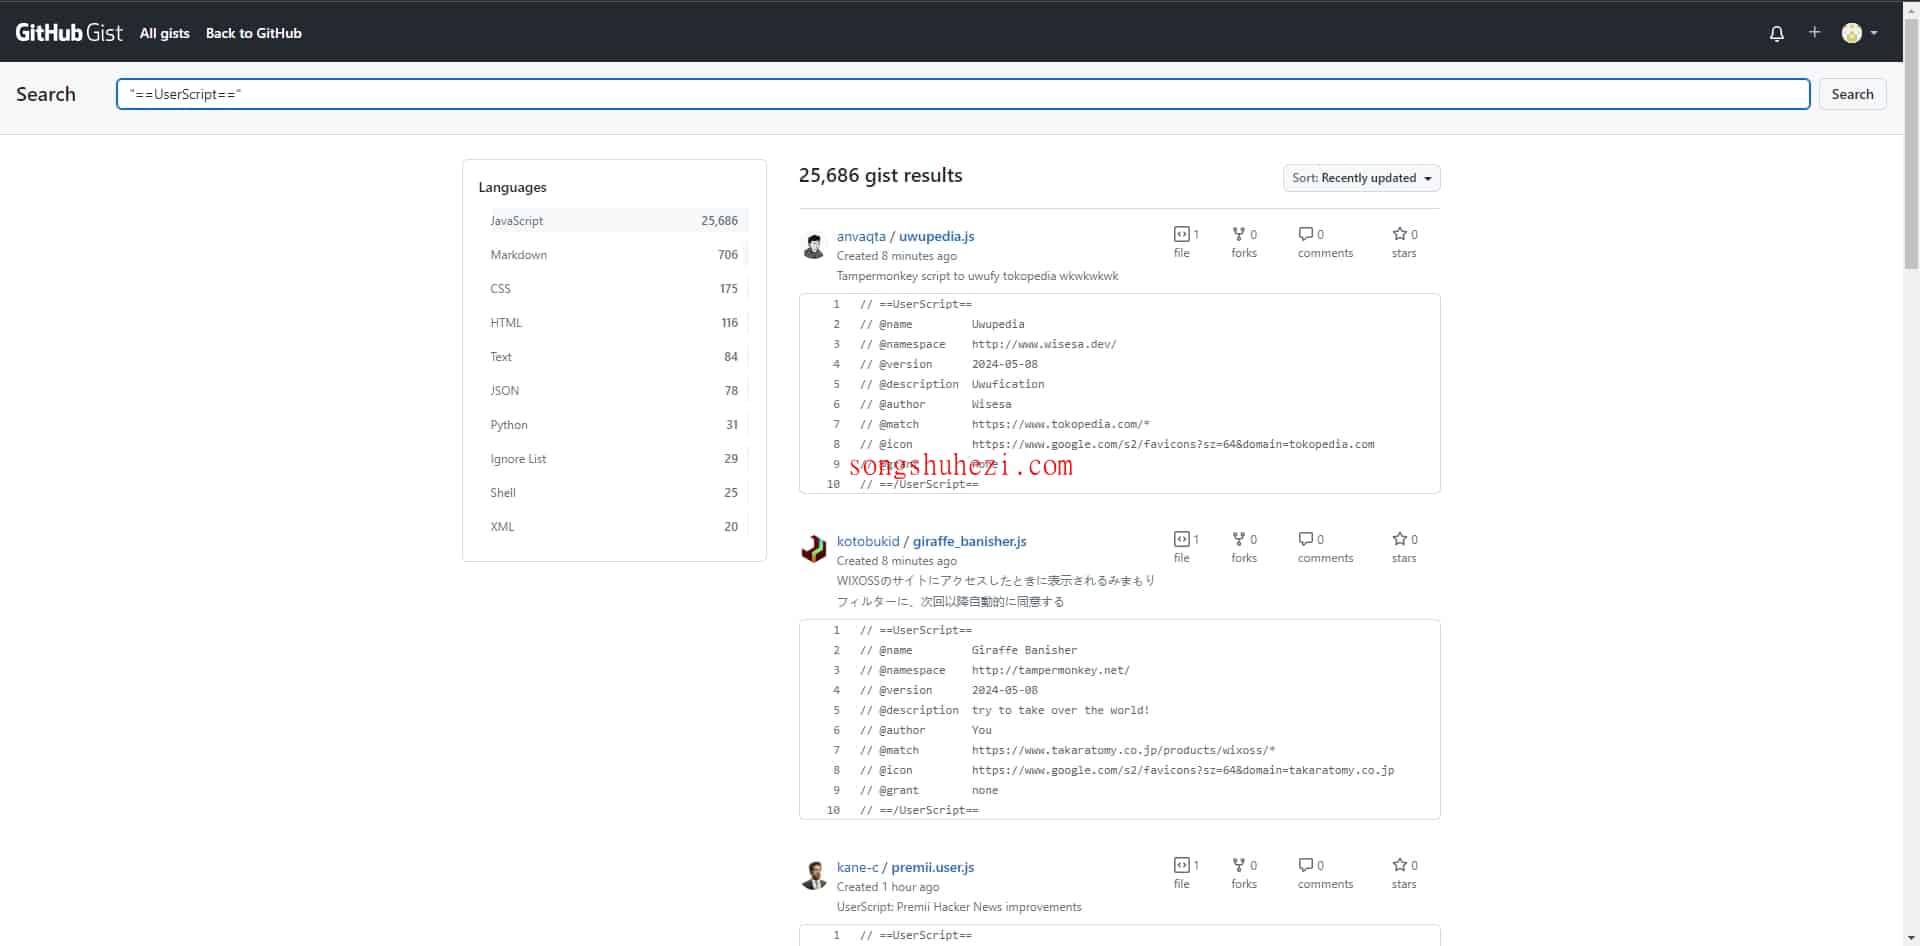The image size is (1920, 946).
Task: Click 'UserScript: Premii Hacker News improvements' description
Action: pyautogui.click(x=959, y=907)
